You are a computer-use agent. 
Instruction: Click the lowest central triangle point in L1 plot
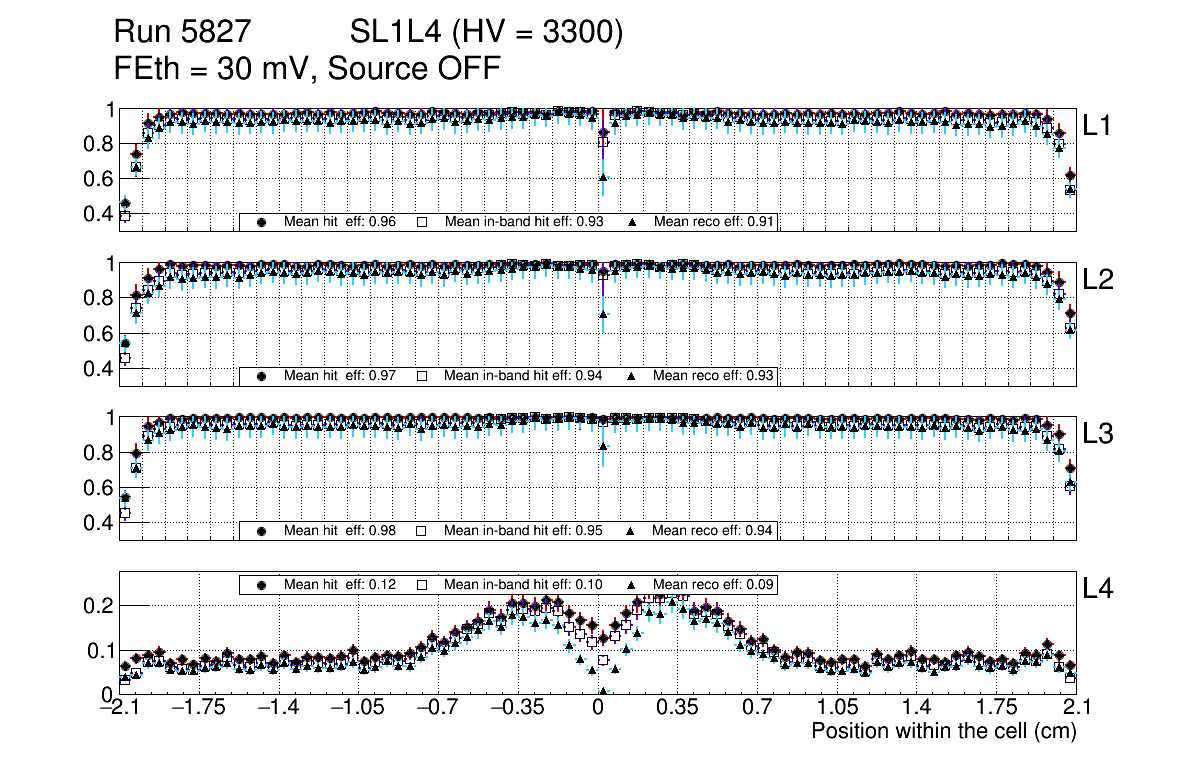(x=603, y=177)
